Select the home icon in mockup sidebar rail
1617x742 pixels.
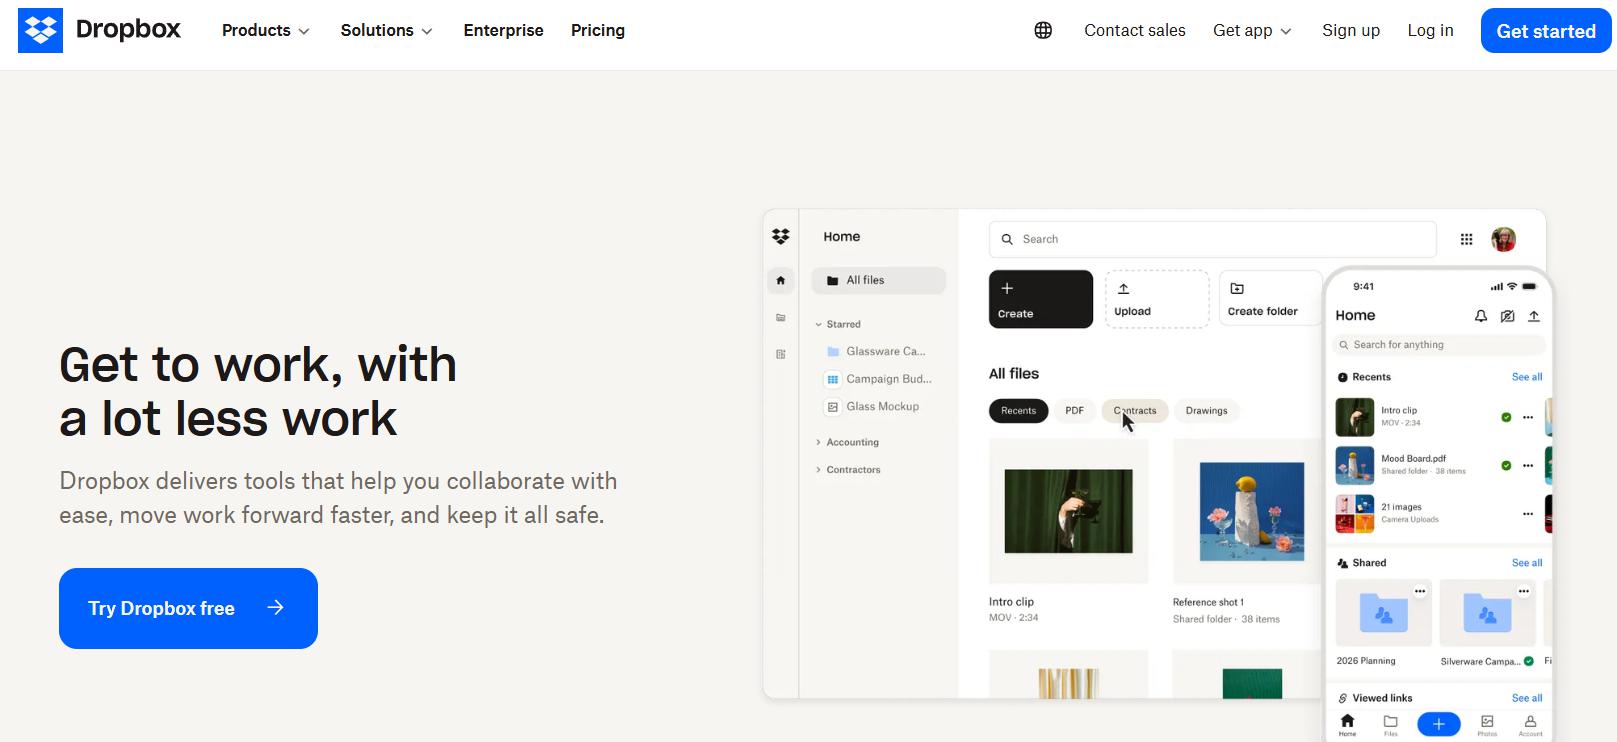point(781,280)
